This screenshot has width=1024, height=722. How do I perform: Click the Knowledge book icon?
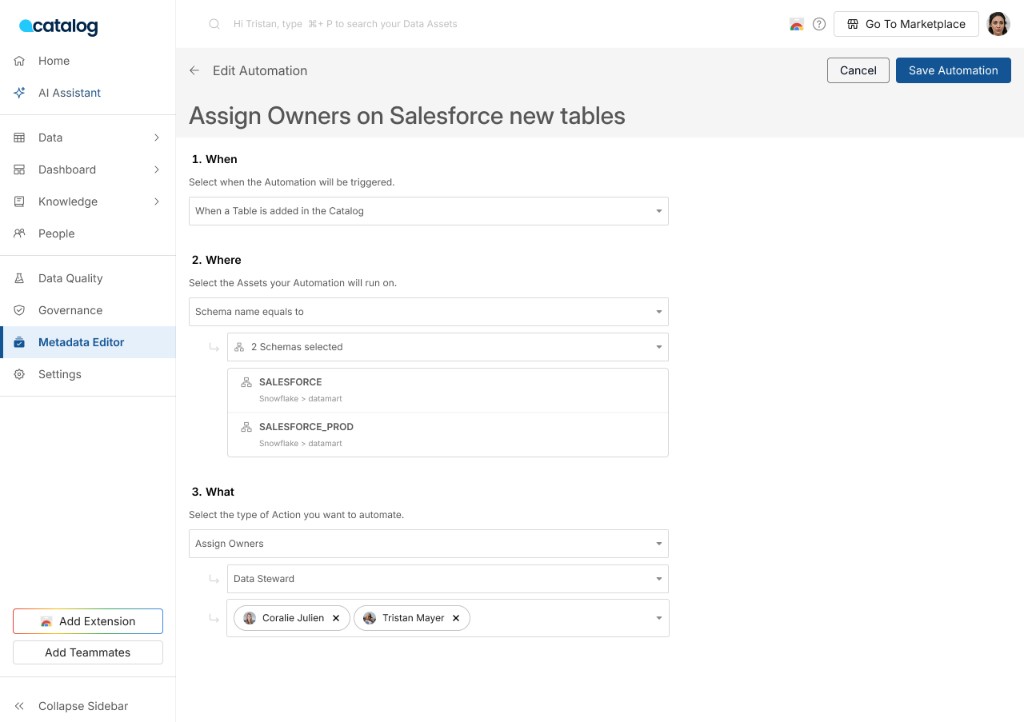click(x=20, y=202)
